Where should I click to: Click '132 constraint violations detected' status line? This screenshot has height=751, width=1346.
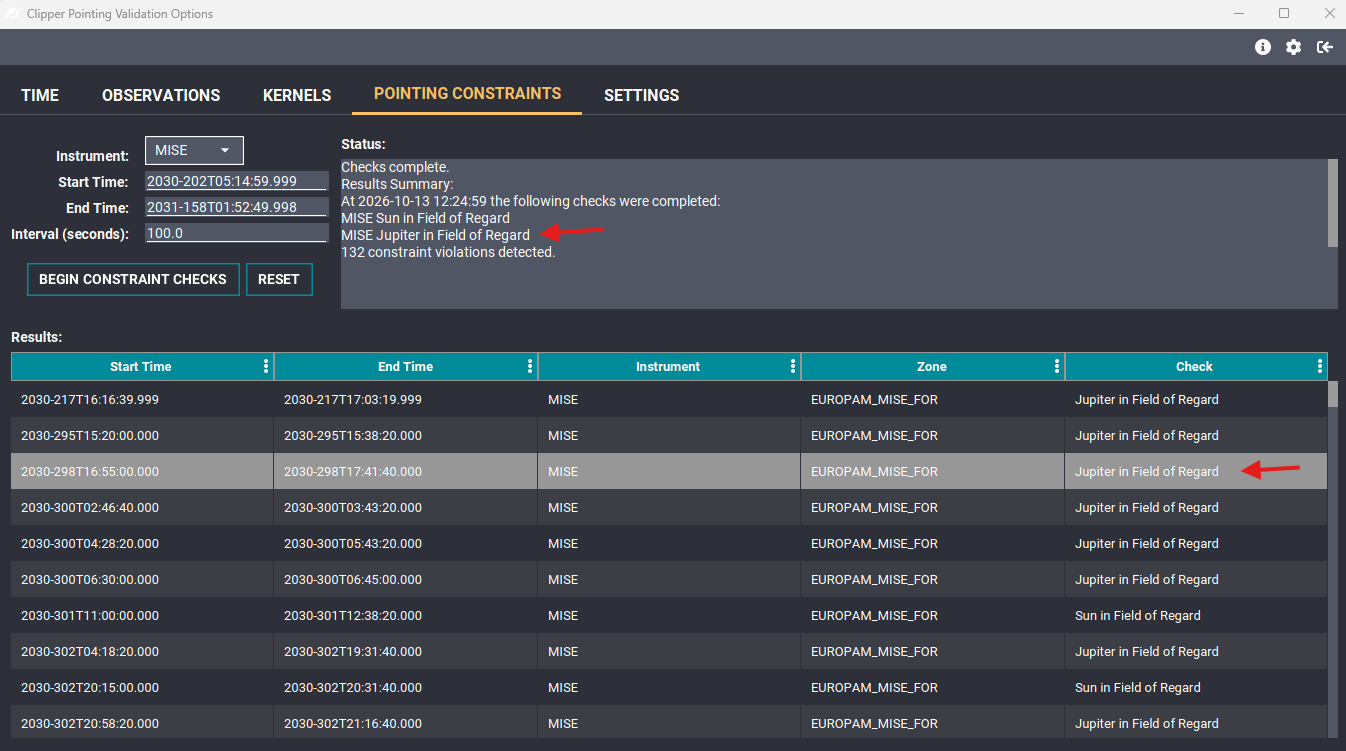[x=448, y=252]
